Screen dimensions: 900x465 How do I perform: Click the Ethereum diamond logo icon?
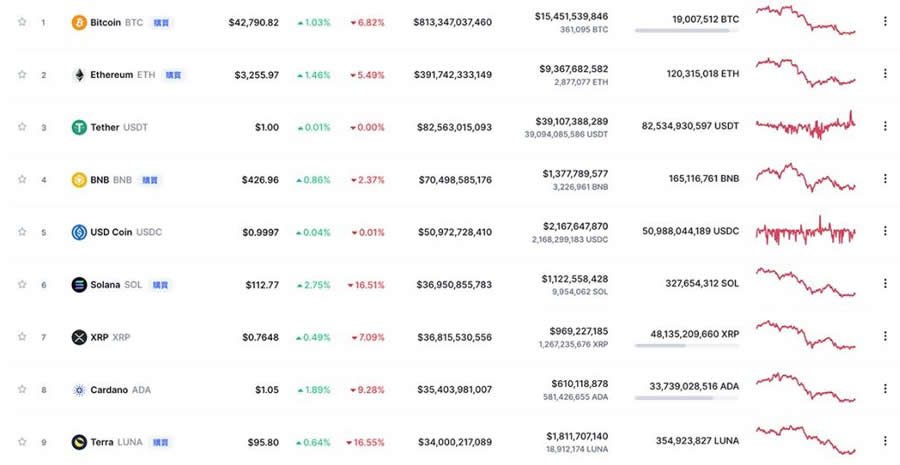click(79, 75)
